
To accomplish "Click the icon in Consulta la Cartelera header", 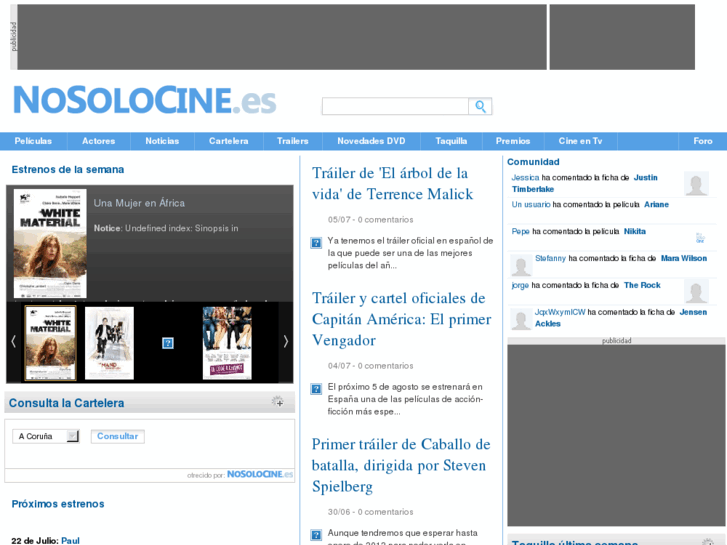I will click(278, 402).
